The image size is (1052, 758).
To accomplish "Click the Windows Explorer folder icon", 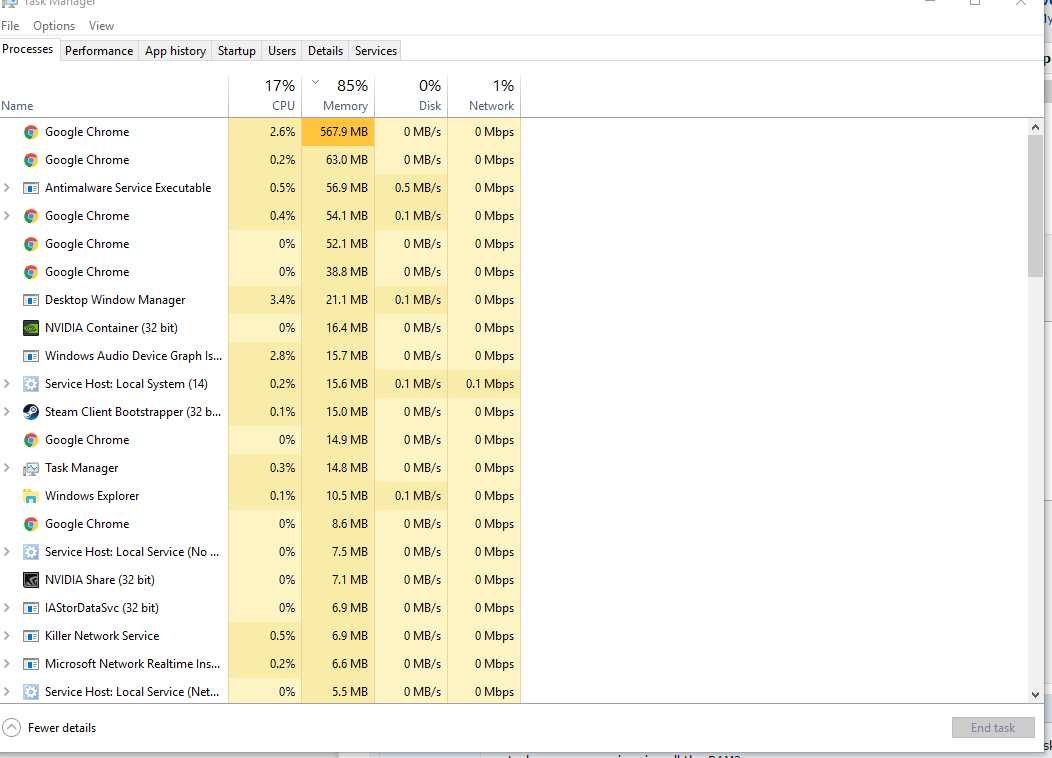I will point(31,496).
